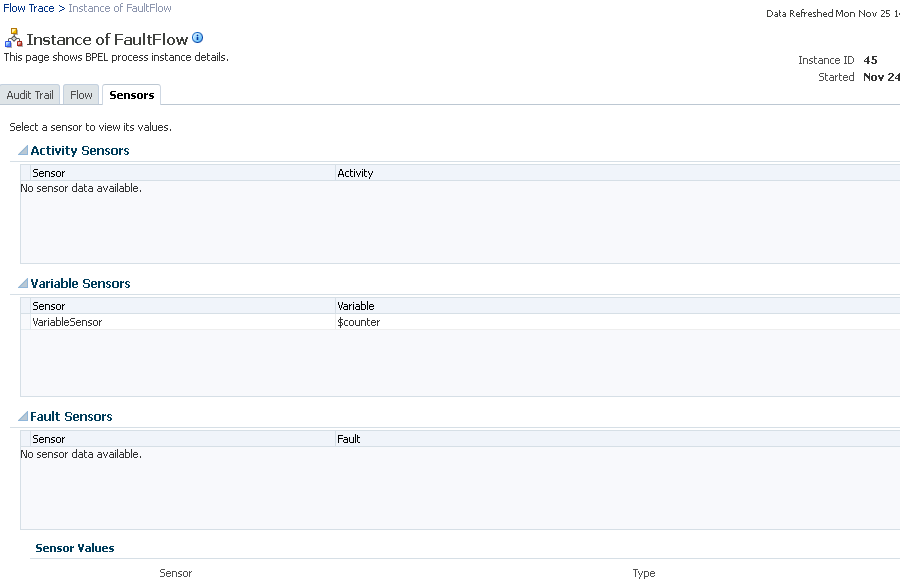This screenshot has height=587, width=900.
Task: Click the Instance of FaultFlow breadcrumb text
Action: click(x=120, y=8)
